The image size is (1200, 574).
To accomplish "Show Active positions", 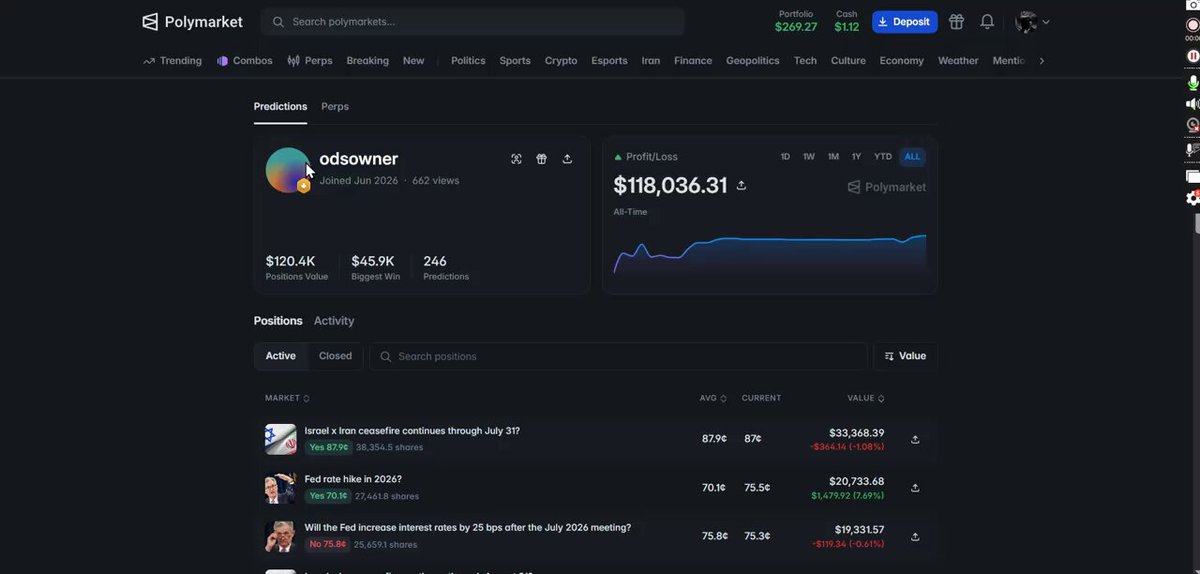I will [x=281, y=356].
